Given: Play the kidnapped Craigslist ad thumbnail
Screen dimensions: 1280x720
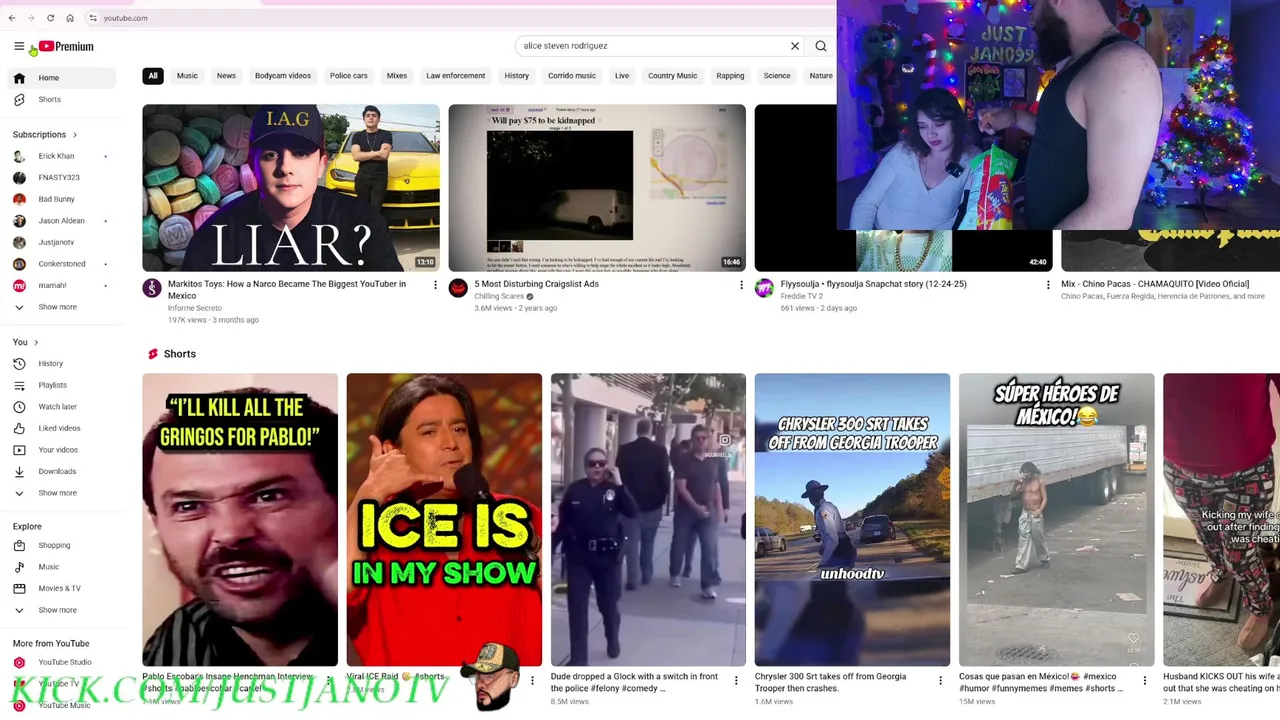Looking at the screenshot, I should coord(597,188).
